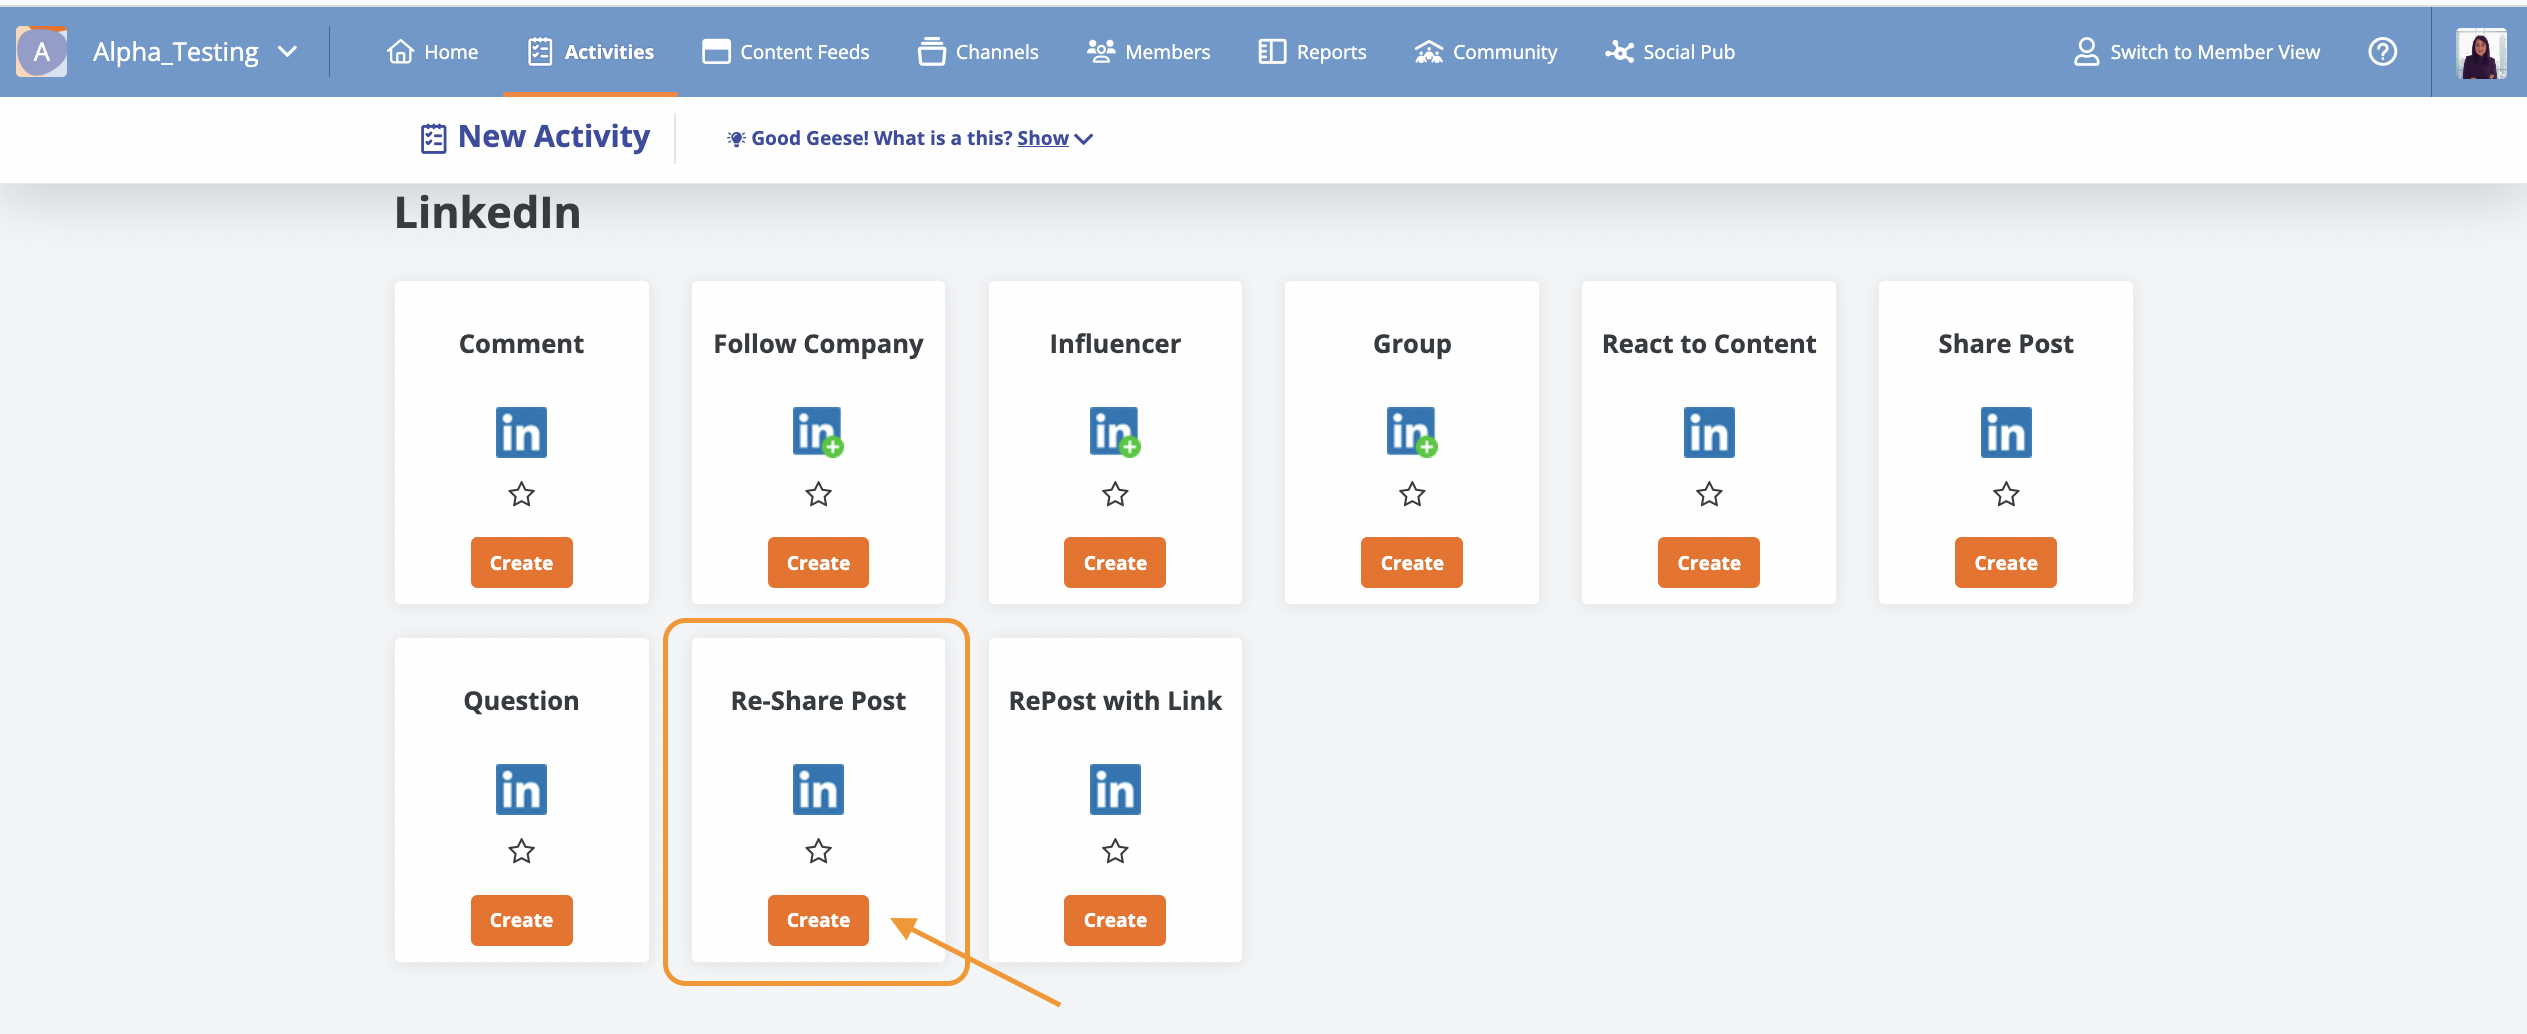Open the Home tab

[432, 52]
